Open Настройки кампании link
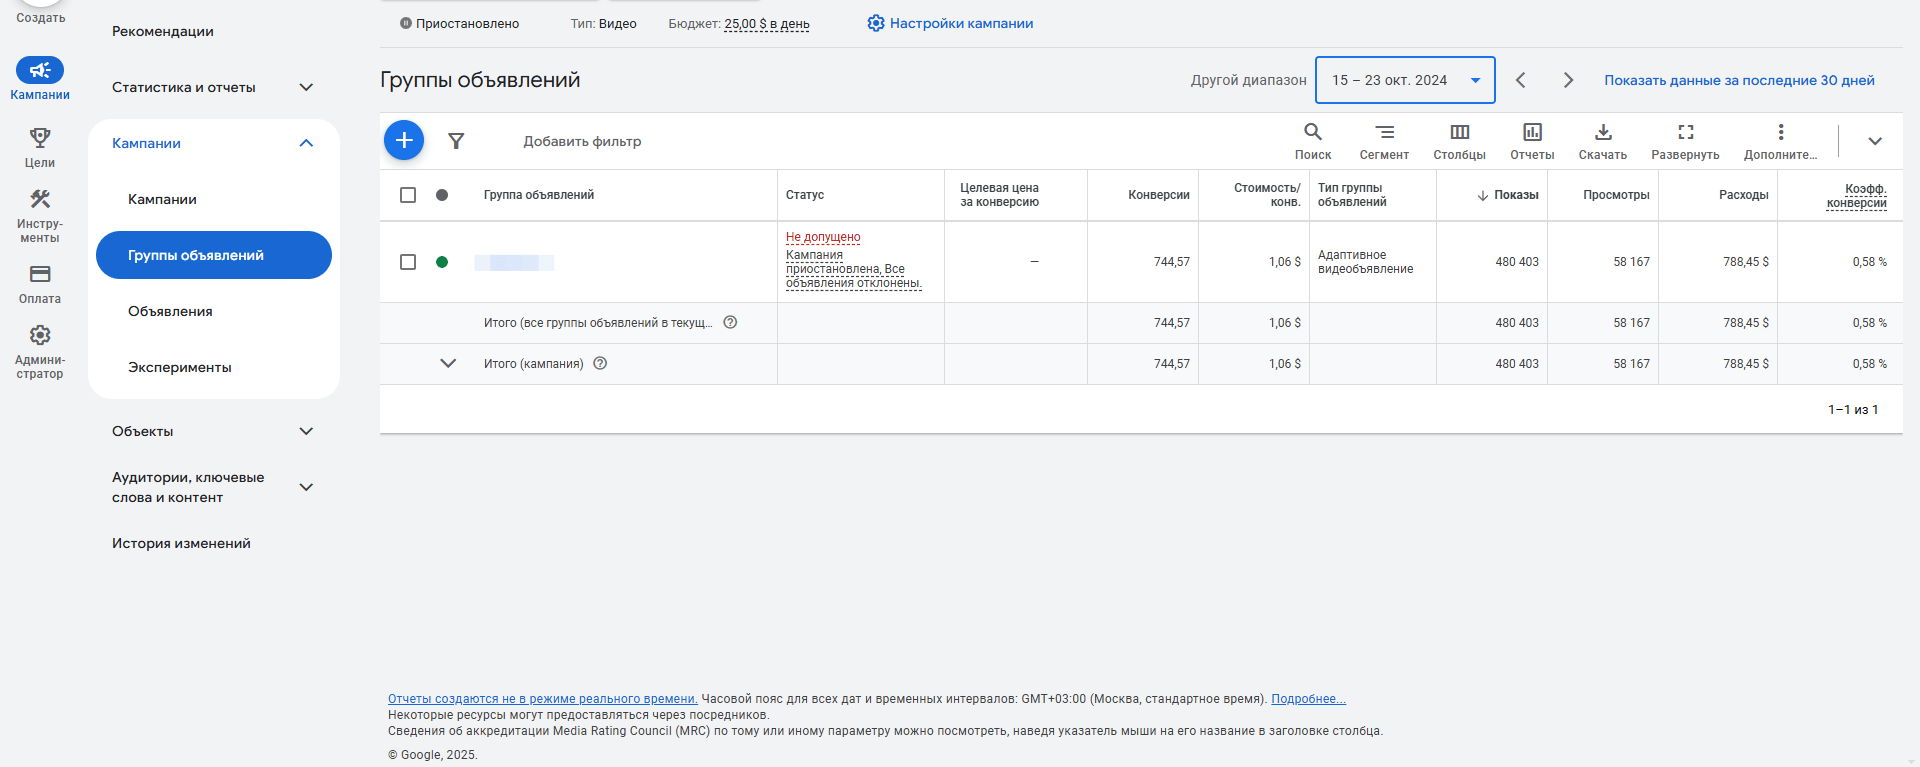1920x767 pixels. click(x=950, y=23)
